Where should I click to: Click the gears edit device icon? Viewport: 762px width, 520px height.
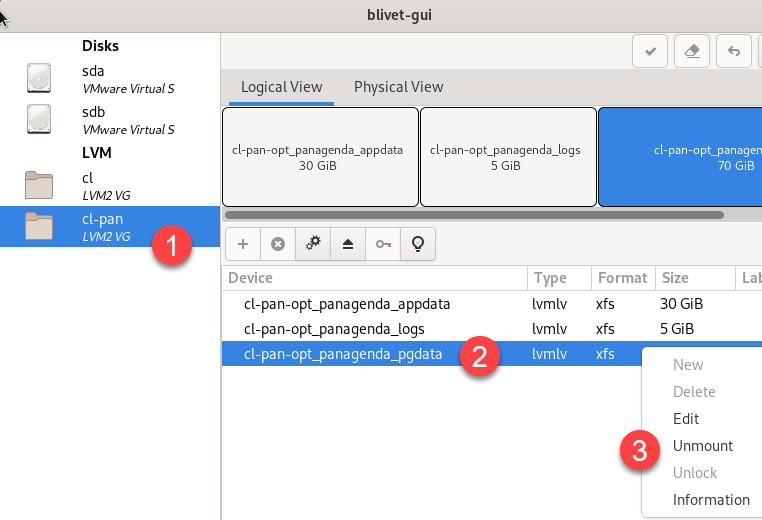click(x=313, y=244)
